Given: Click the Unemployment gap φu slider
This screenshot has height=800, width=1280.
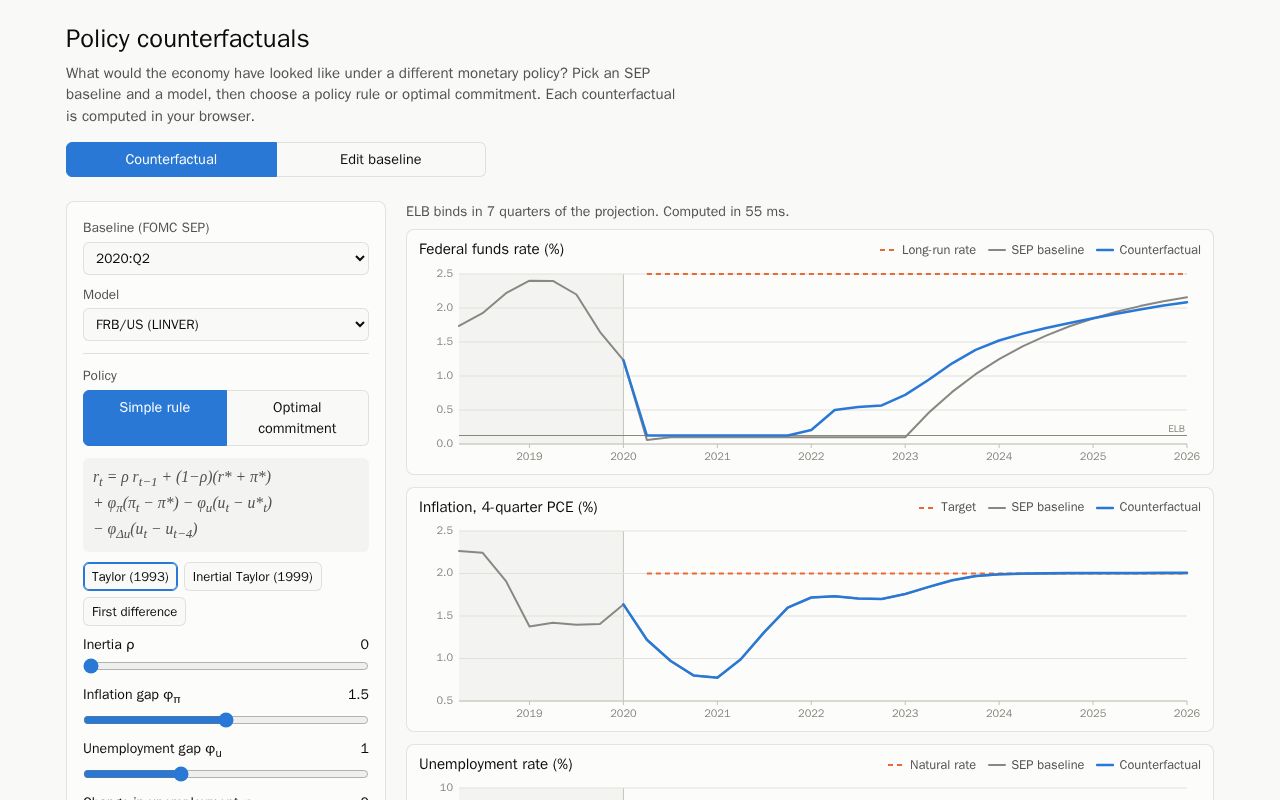Looking at the screenshot, I should point(226,774).
